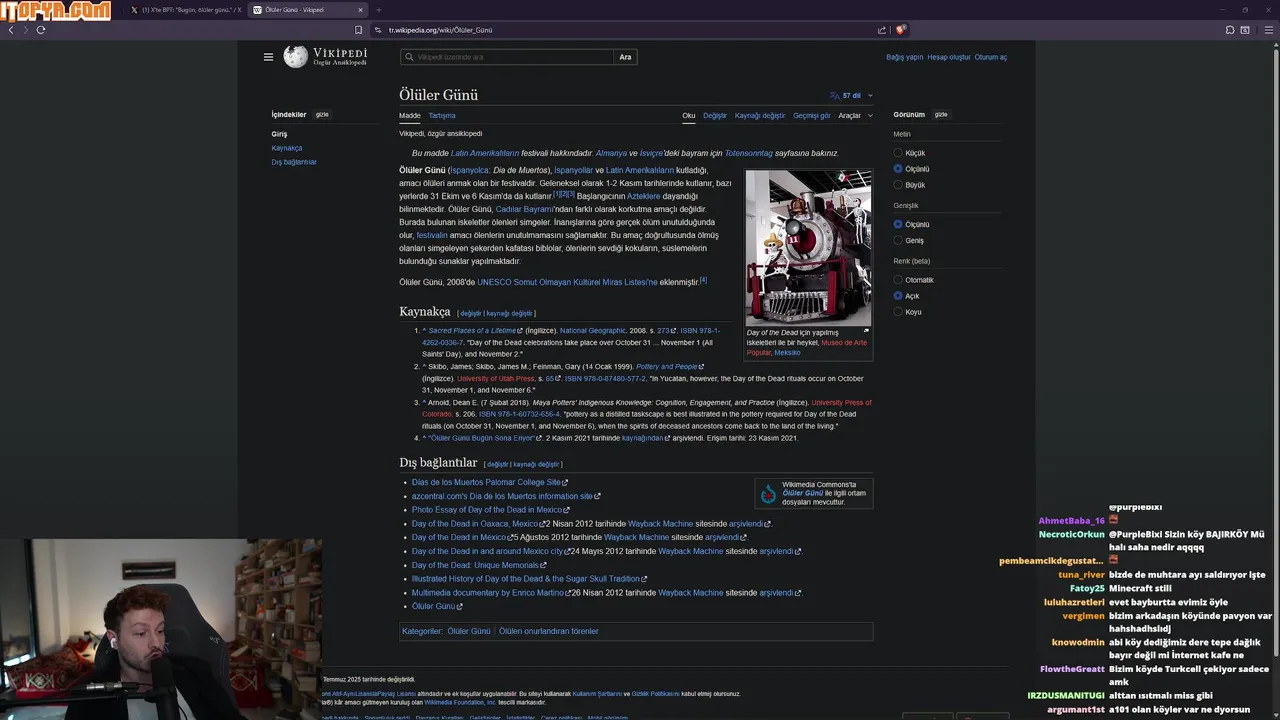The image size is (1280, 720).
Task: Close the Ölüler Günü browser tab
Action: pos(360,10)
